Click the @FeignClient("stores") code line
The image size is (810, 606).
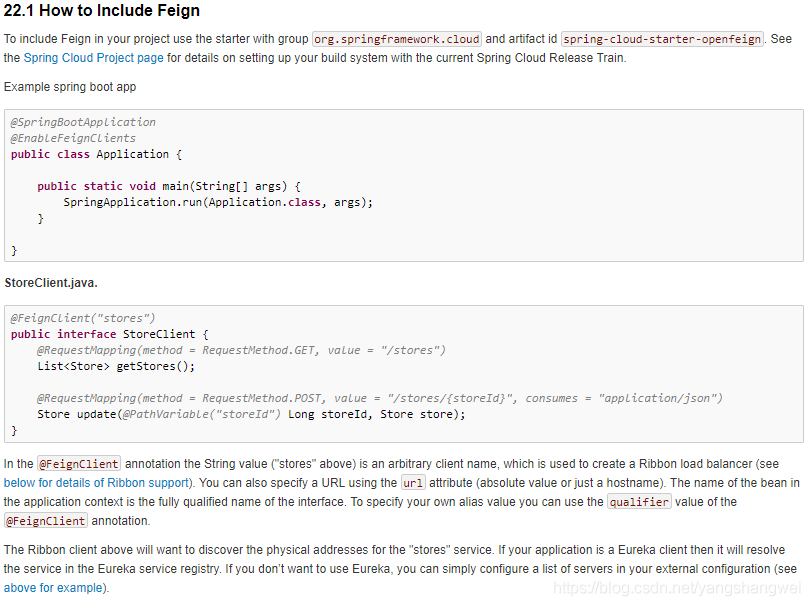click(83, 318)
